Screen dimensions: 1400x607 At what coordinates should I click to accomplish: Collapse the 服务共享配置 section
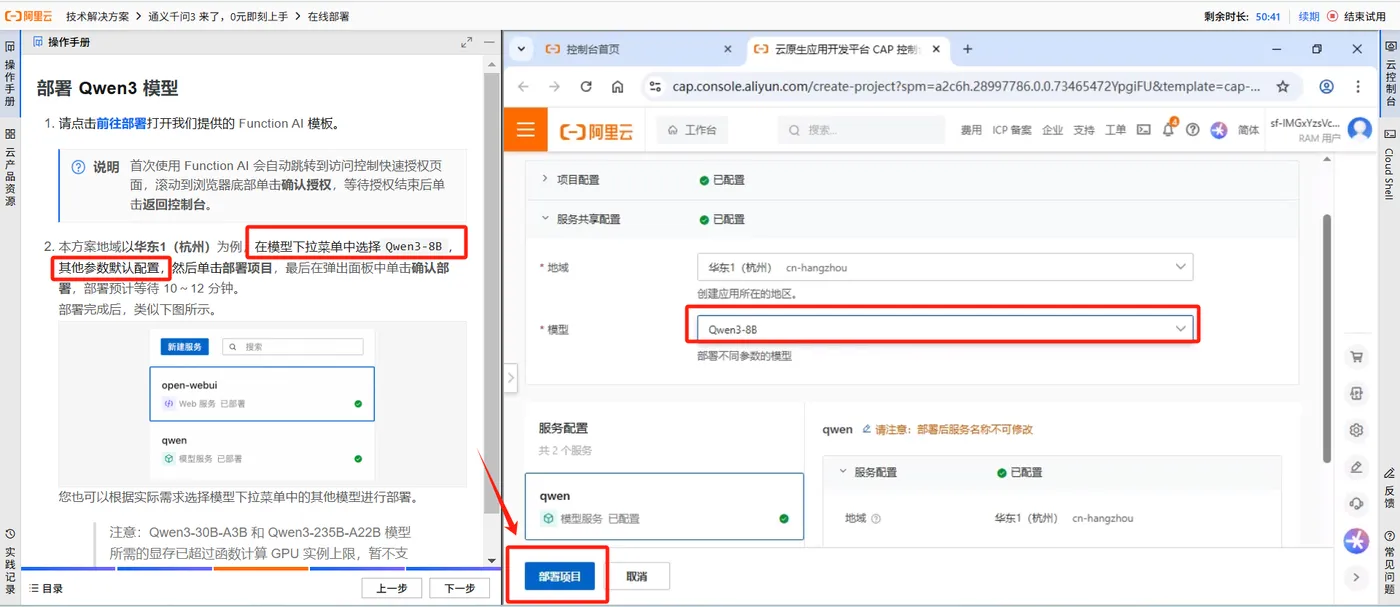tap(545, 218)
